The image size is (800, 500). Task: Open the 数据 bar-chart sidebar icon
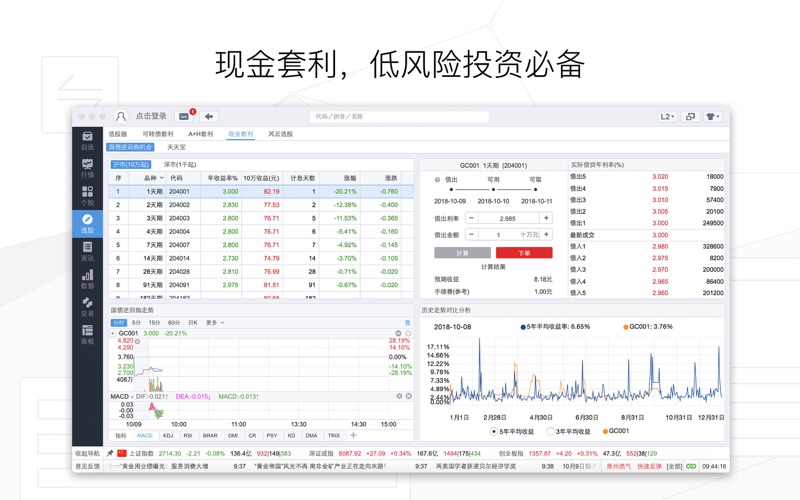tap(87, 279)
